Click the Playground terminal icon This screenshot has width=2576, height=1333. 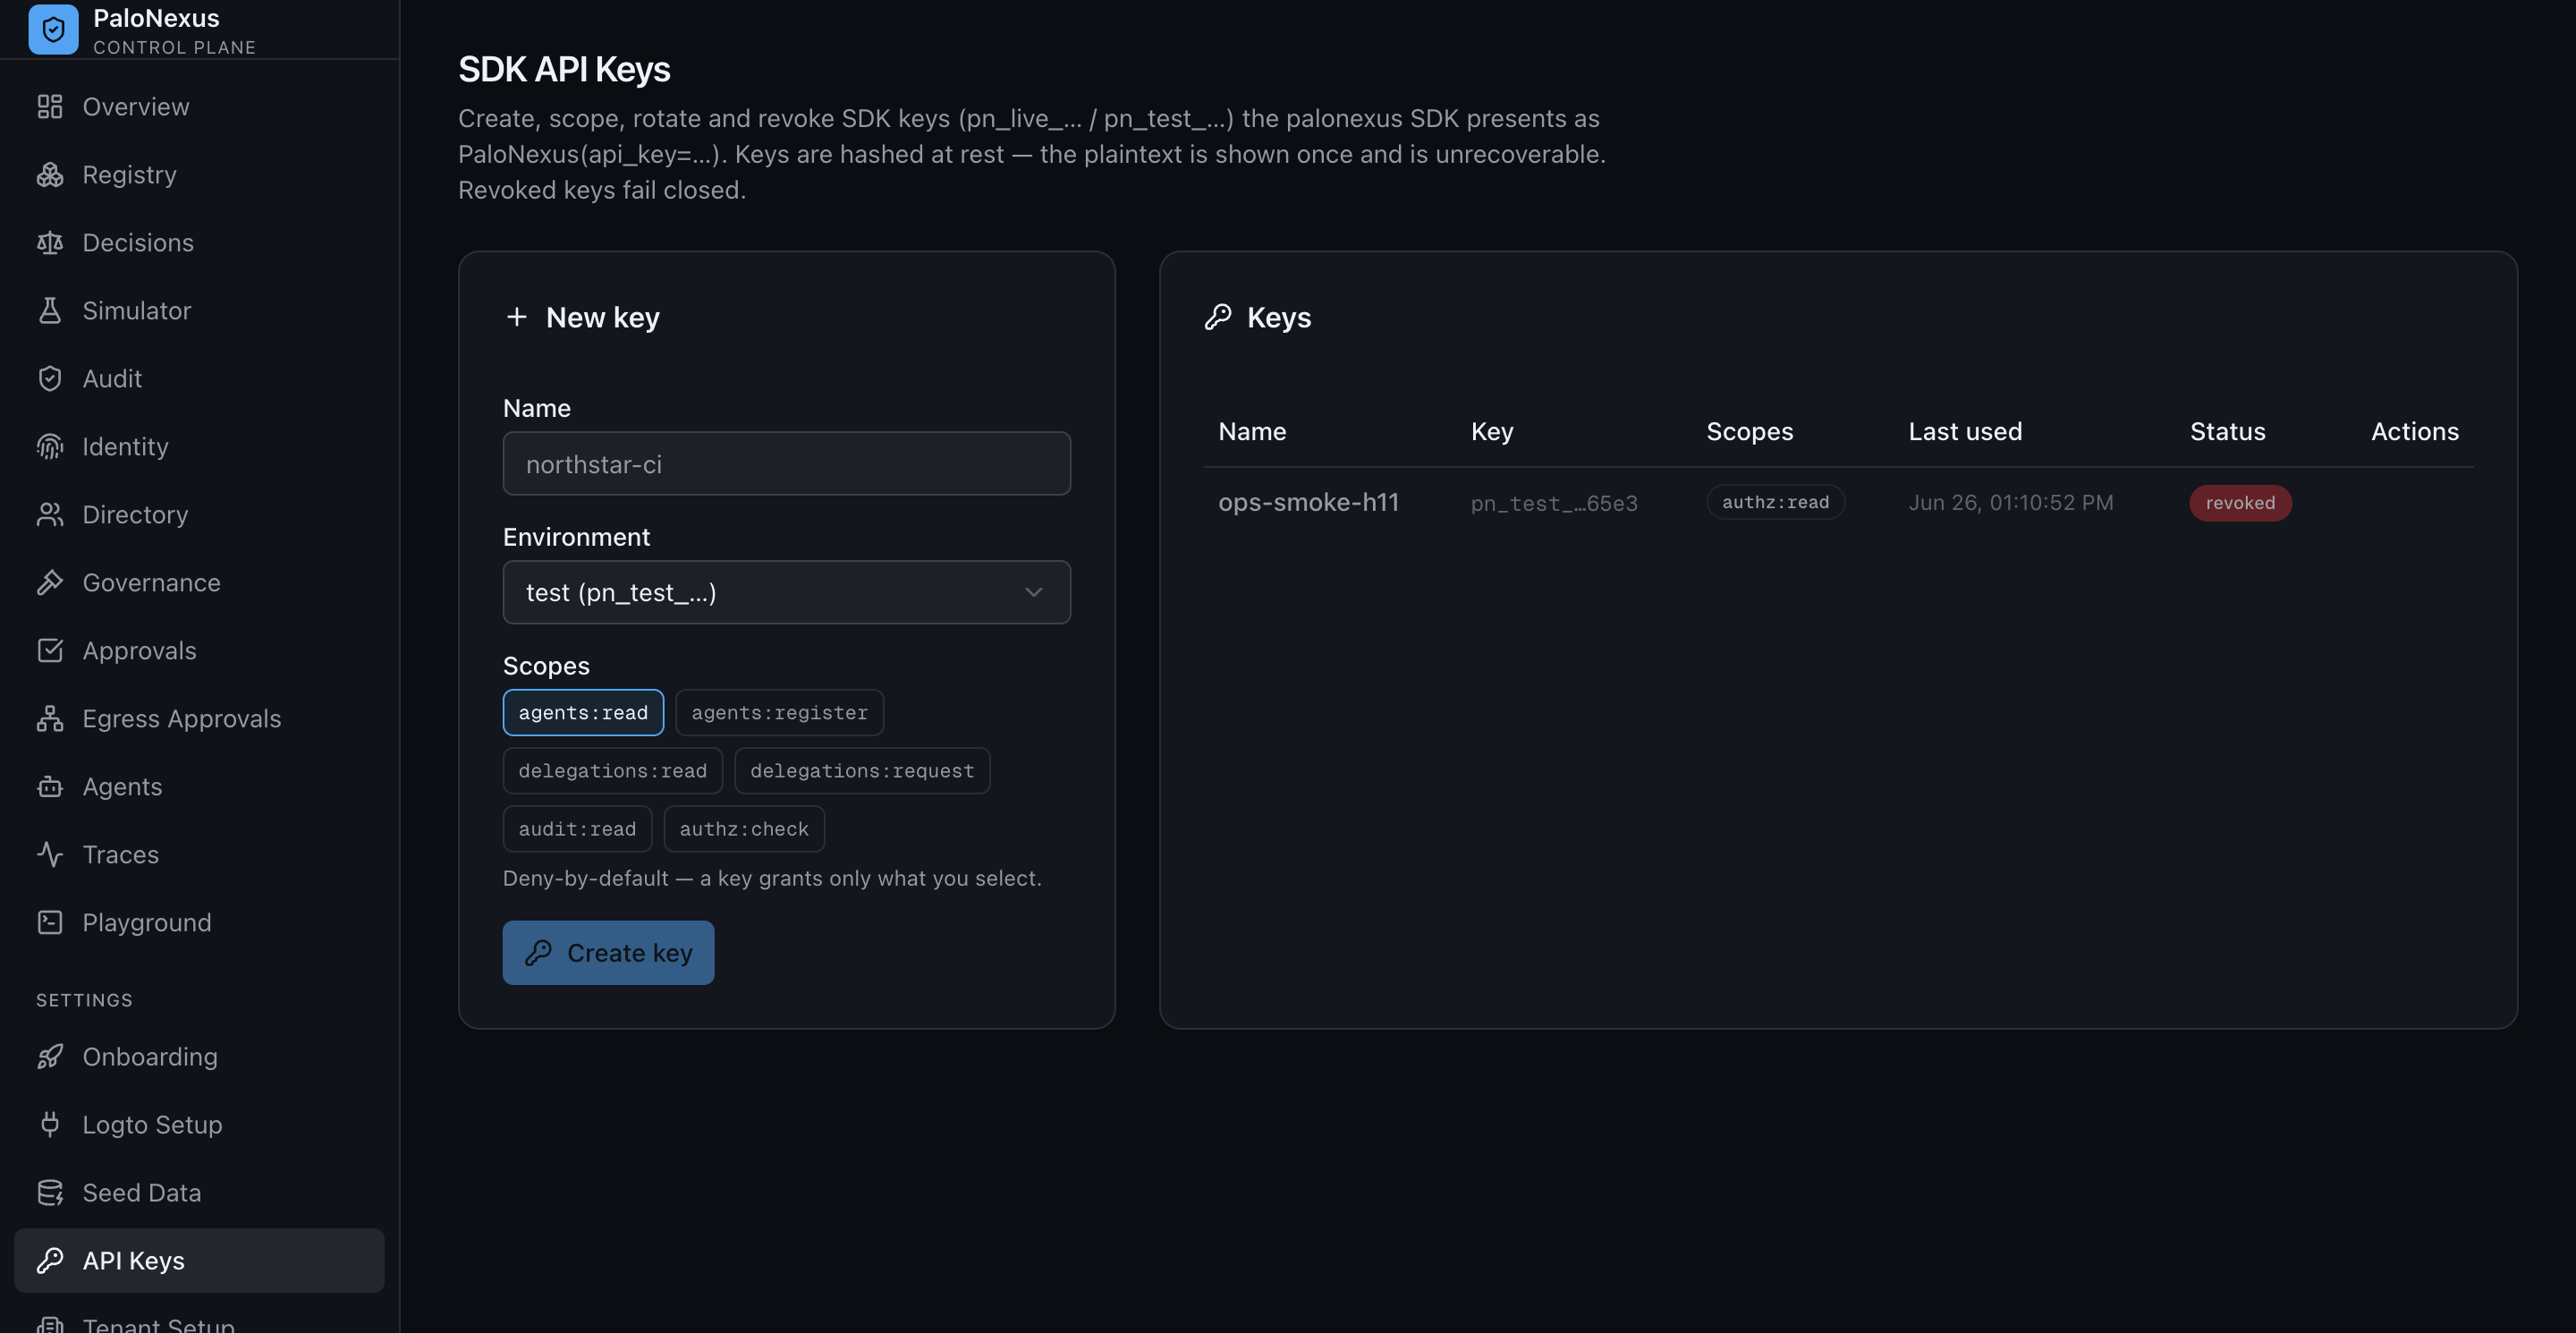pyautogui.click(x=50, y=922)
